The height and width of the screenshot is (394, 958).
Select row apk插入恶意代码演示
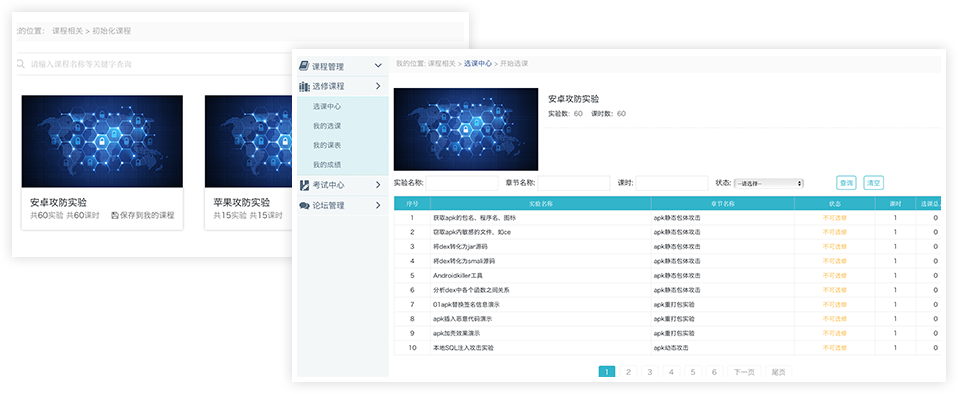667,319
